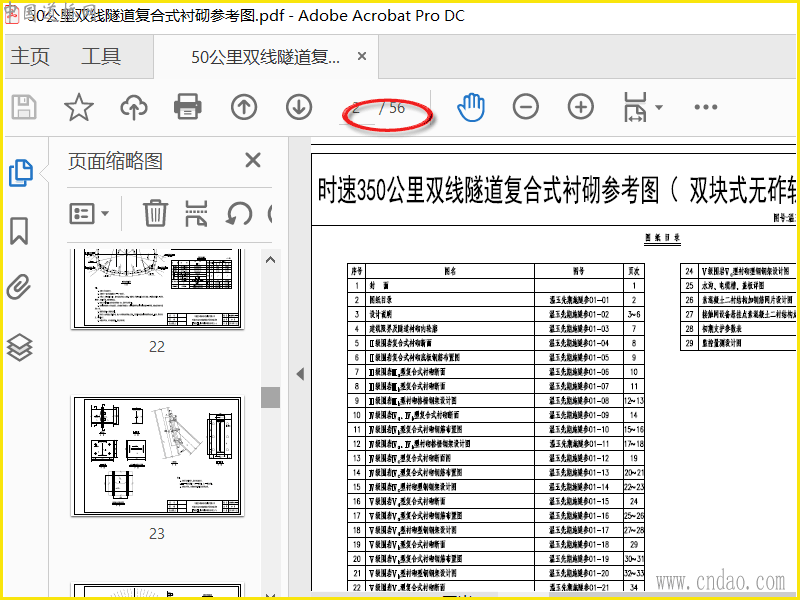Click the Save file icon
This screenshot has width=800, height=600.
[24, 107]
